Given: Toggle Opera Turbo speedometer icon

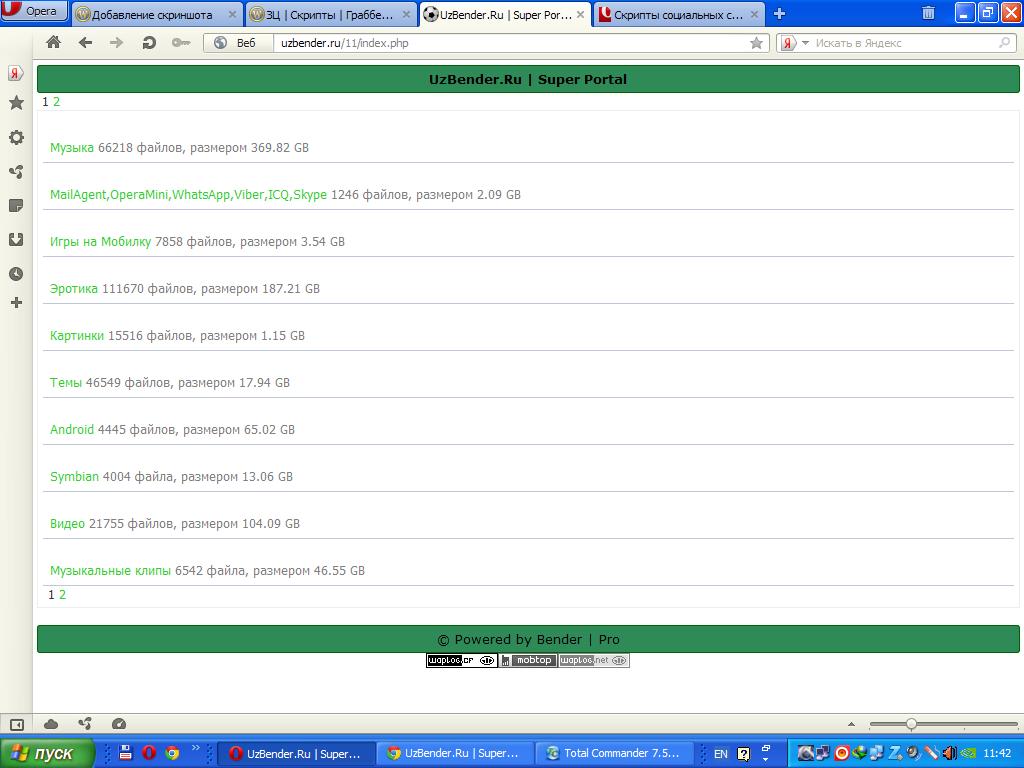Looking at the screenshot, I should (119, 724).
